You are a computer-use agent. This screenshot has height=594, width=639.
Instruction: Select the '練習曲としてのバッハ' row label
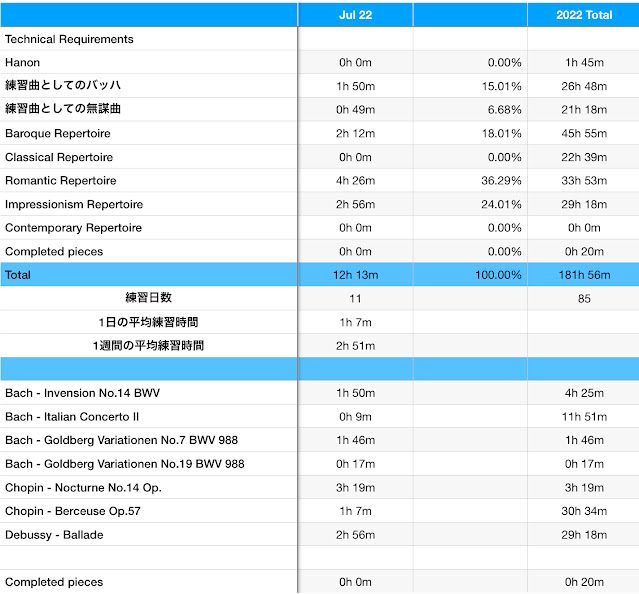pos(63,86)
